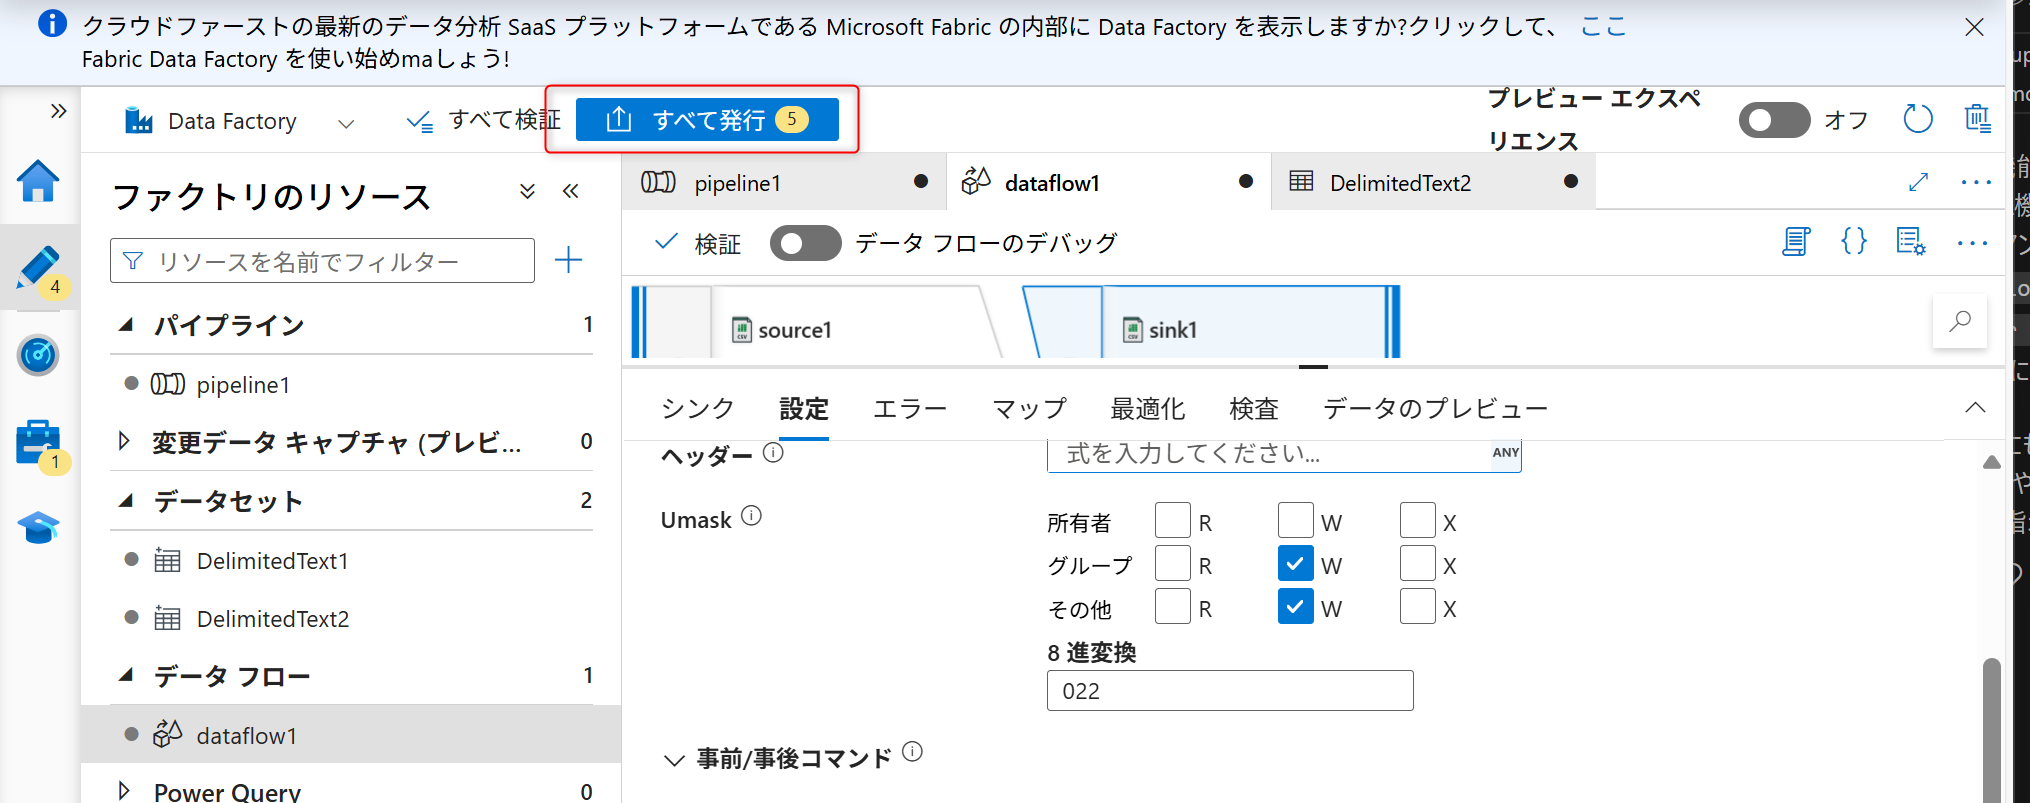Toggle データ フローのデバッグ switch

click(805, 243)
